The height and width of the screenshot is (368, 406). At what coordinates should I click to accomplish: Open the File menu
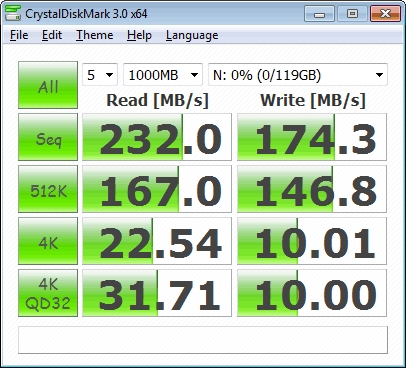19,35
